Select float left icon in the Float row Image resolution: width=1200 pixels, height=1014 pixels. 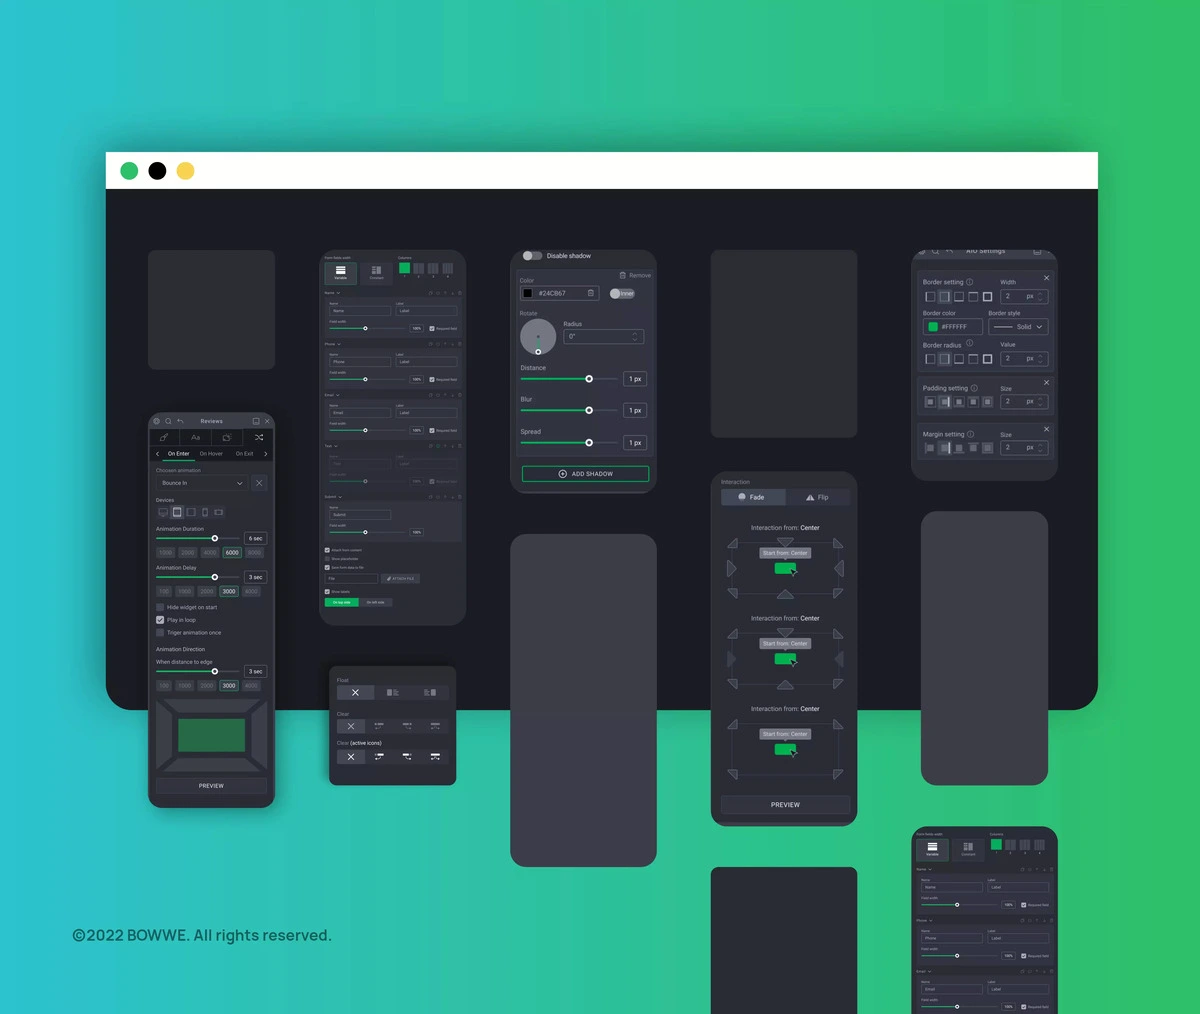(x=393, y=692)
